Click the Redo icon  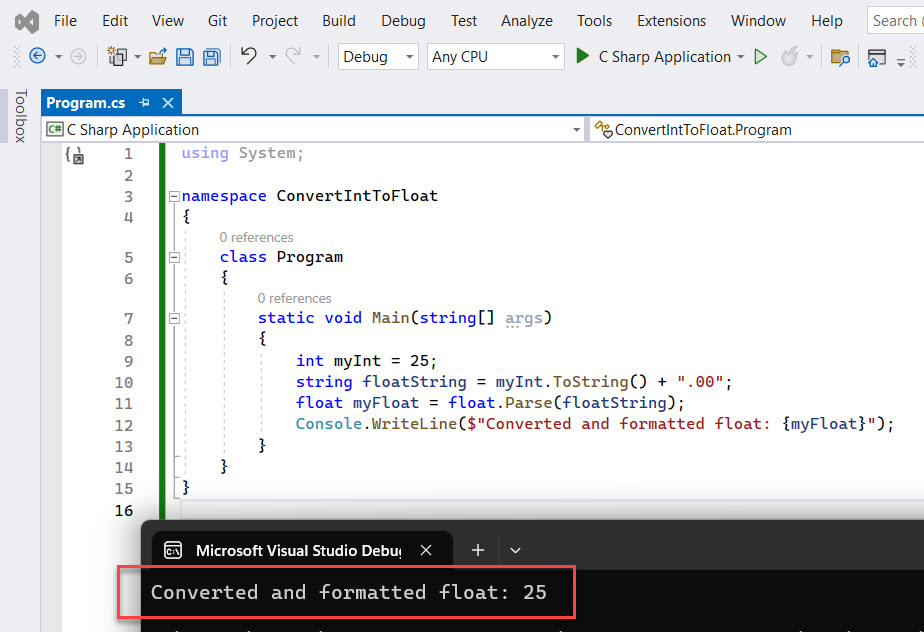click(292, 57)
